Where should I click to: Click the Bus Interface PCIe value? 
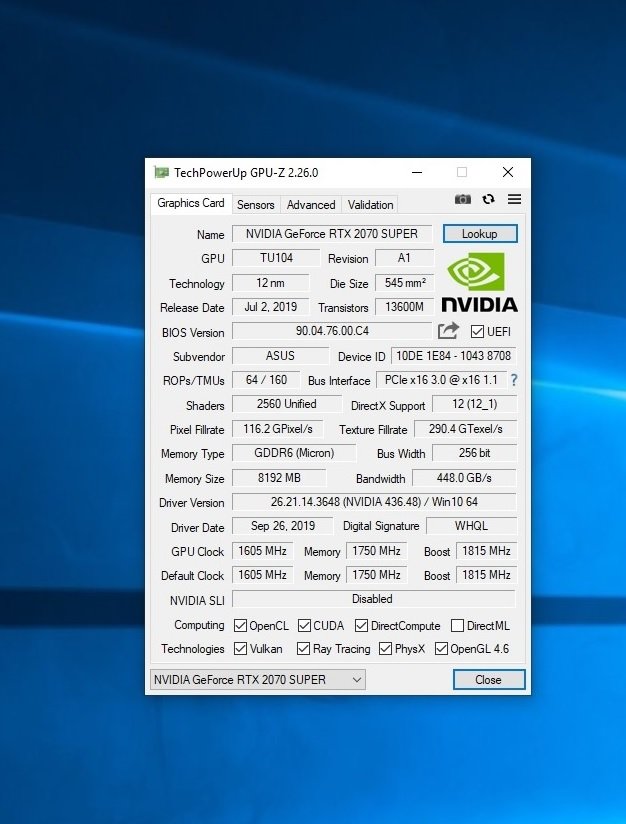441,380
